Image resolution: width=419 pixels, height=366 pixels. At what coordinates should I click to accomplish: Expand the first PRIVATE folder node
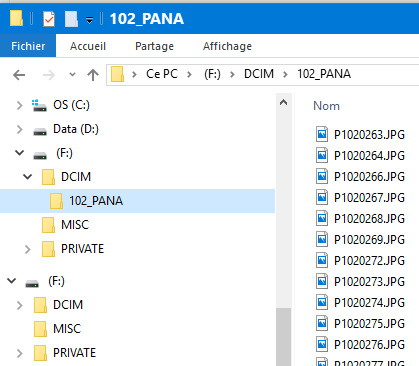click(x=28, y=249)
